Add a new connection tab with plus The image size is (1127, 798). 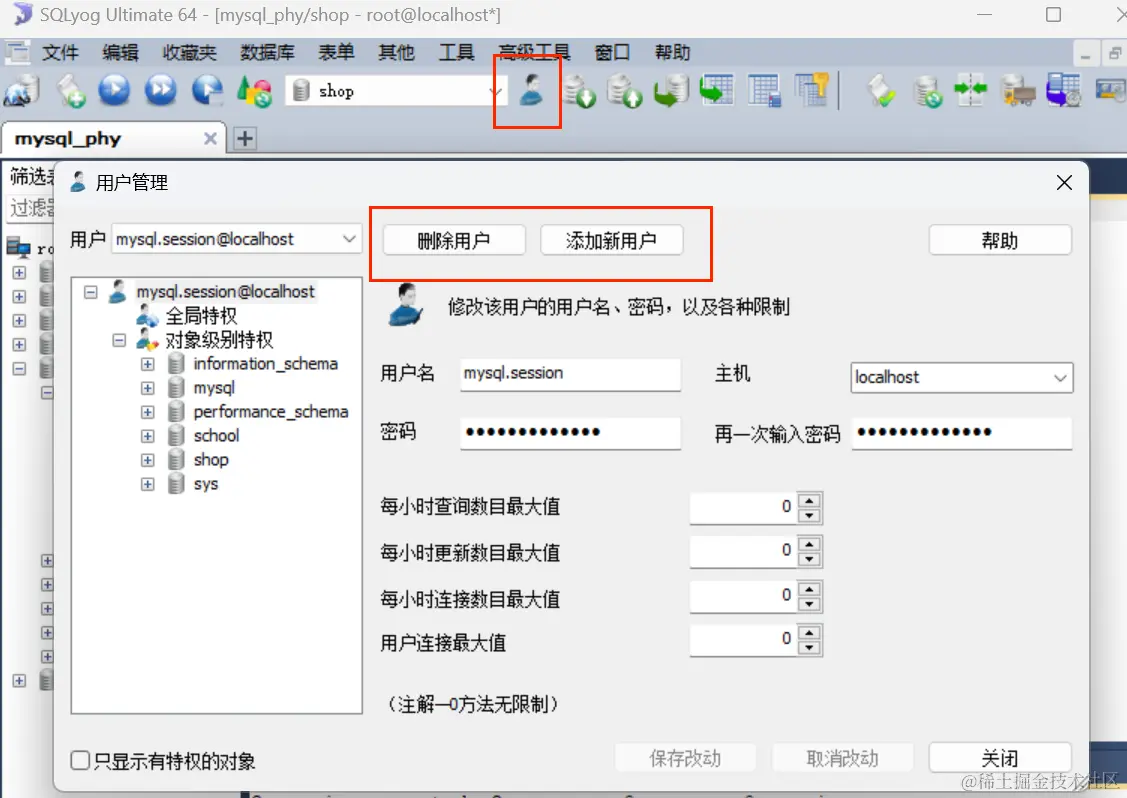tap(244, 138)
